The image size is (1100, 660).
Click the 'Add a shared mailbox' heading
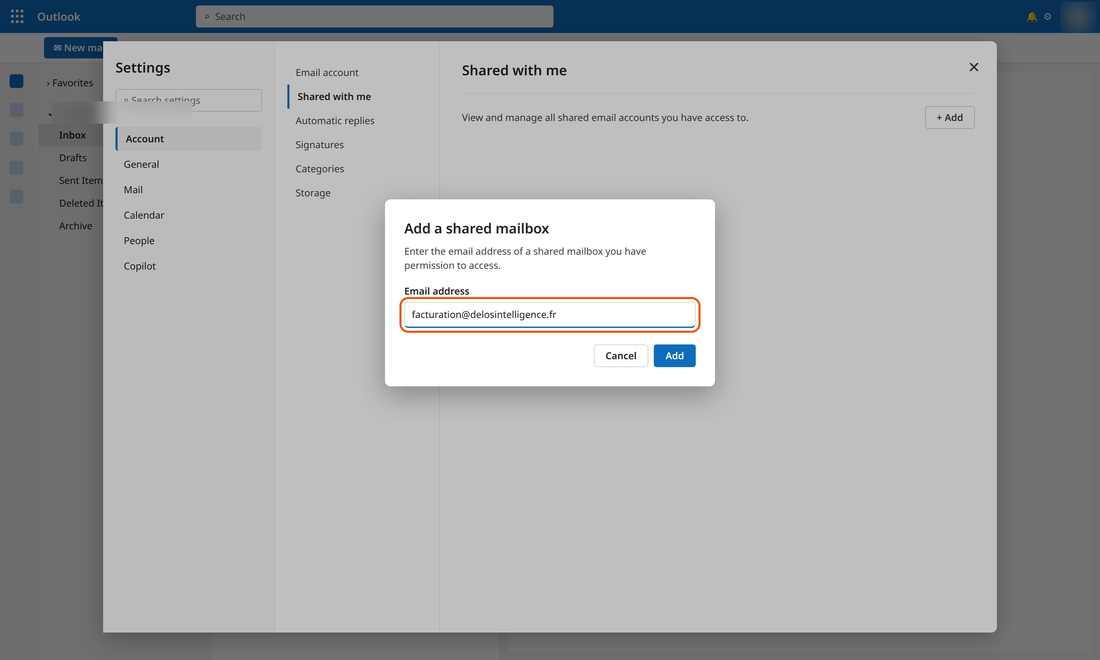[476, 229]
